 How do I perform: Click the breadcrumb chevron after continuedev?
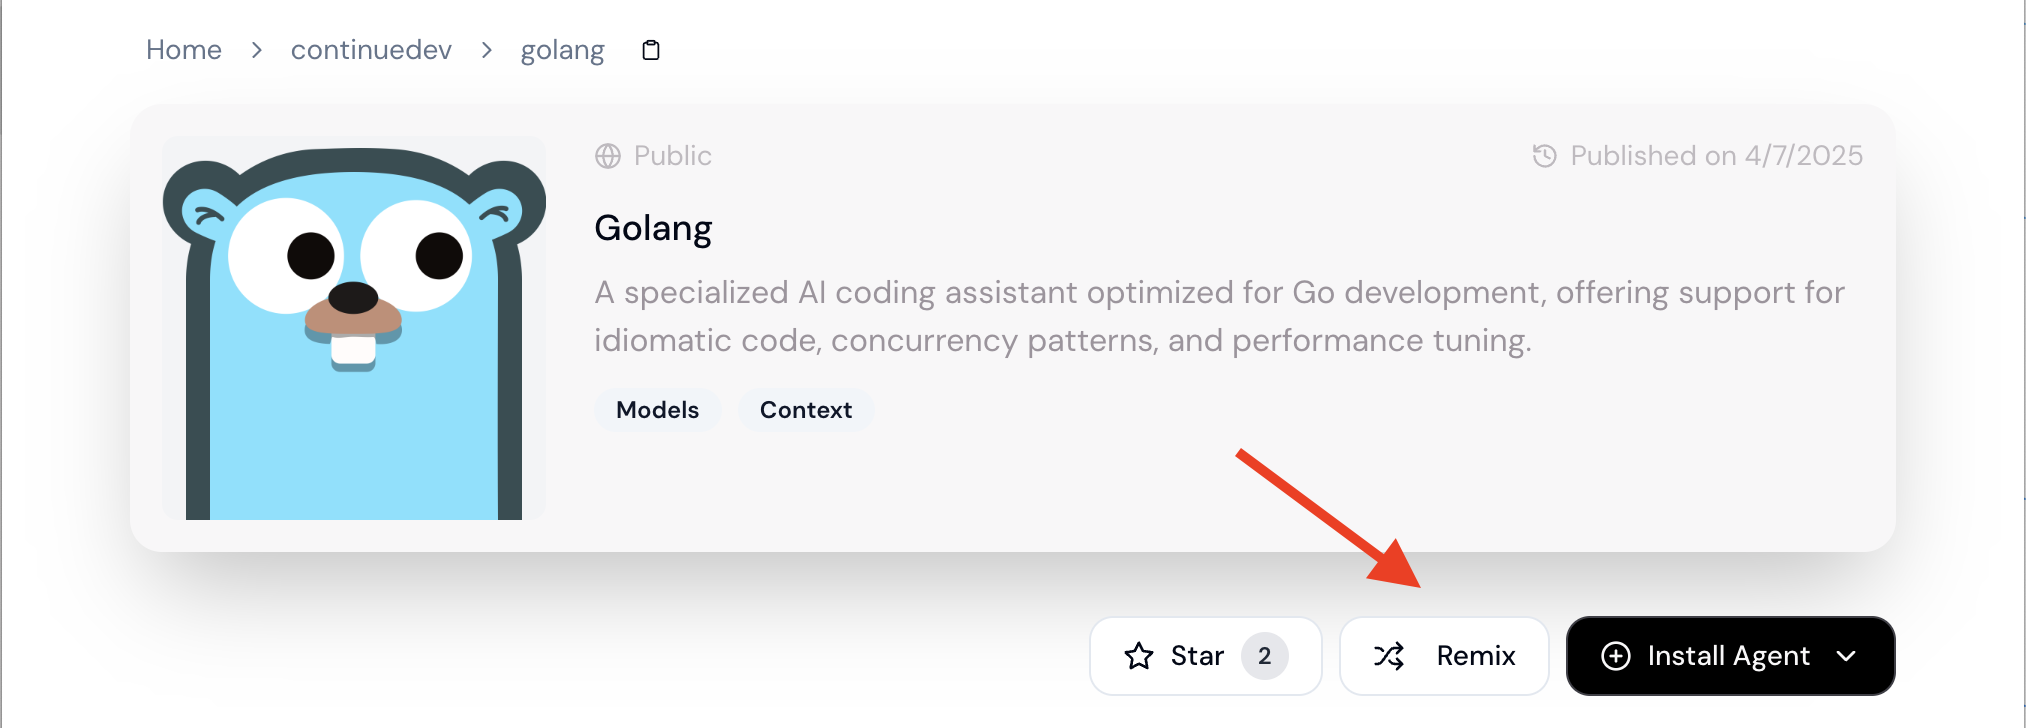[487, 50]
